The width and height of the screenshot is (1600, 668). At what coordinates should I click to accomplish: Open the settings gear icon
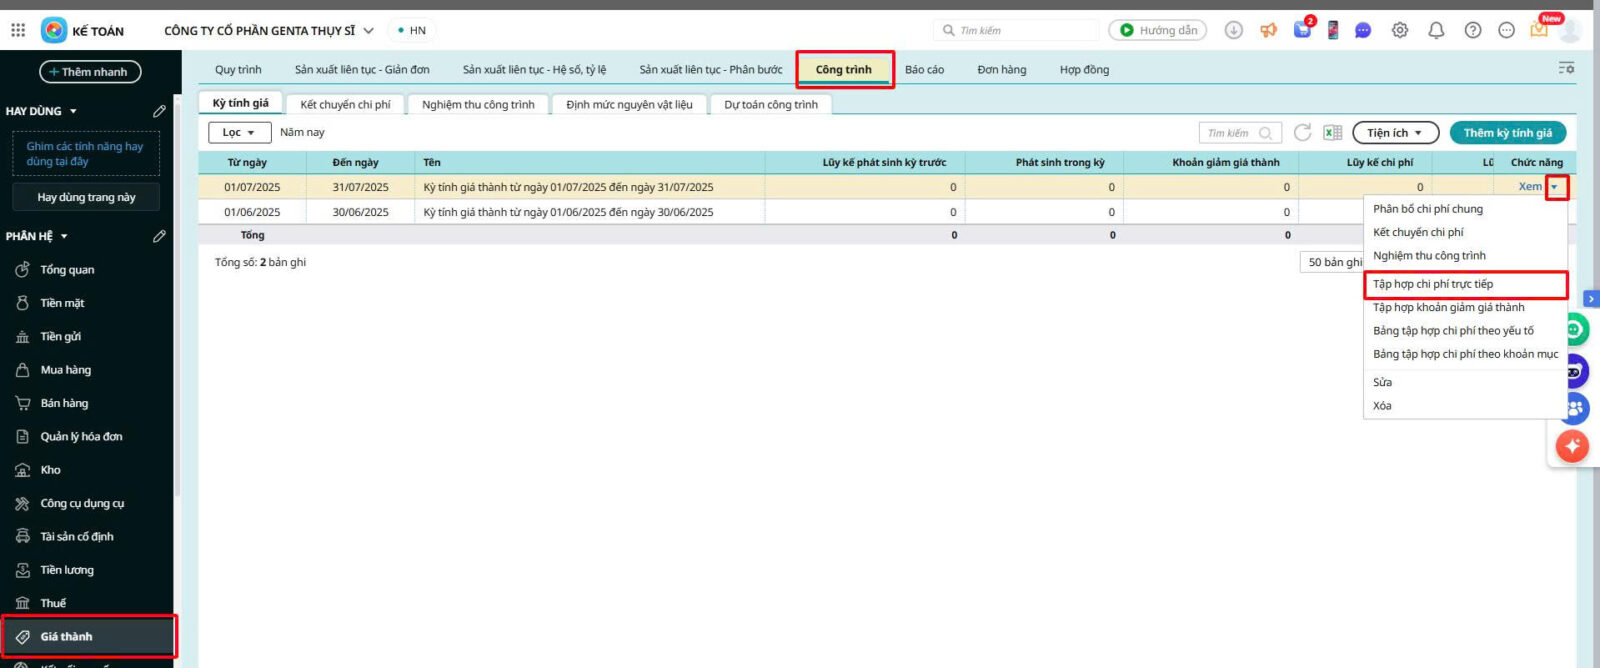pyautogui.click(x=1400, y=30)
